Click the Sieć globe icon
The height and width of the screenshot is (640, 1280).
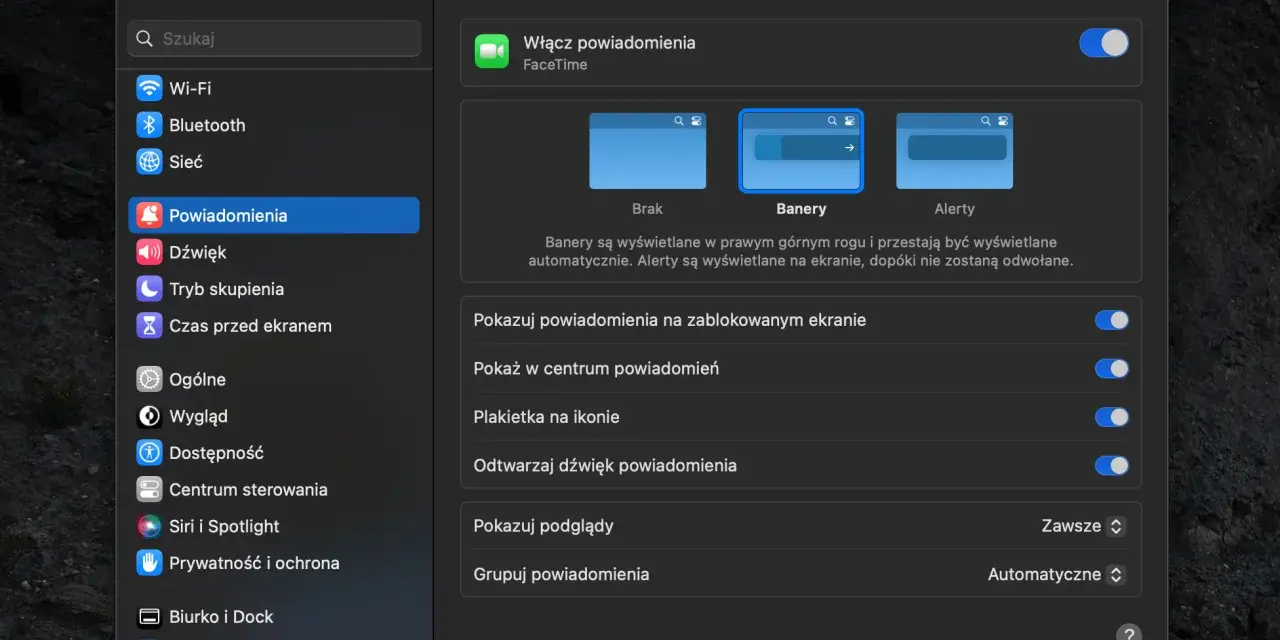pos(149,161)
